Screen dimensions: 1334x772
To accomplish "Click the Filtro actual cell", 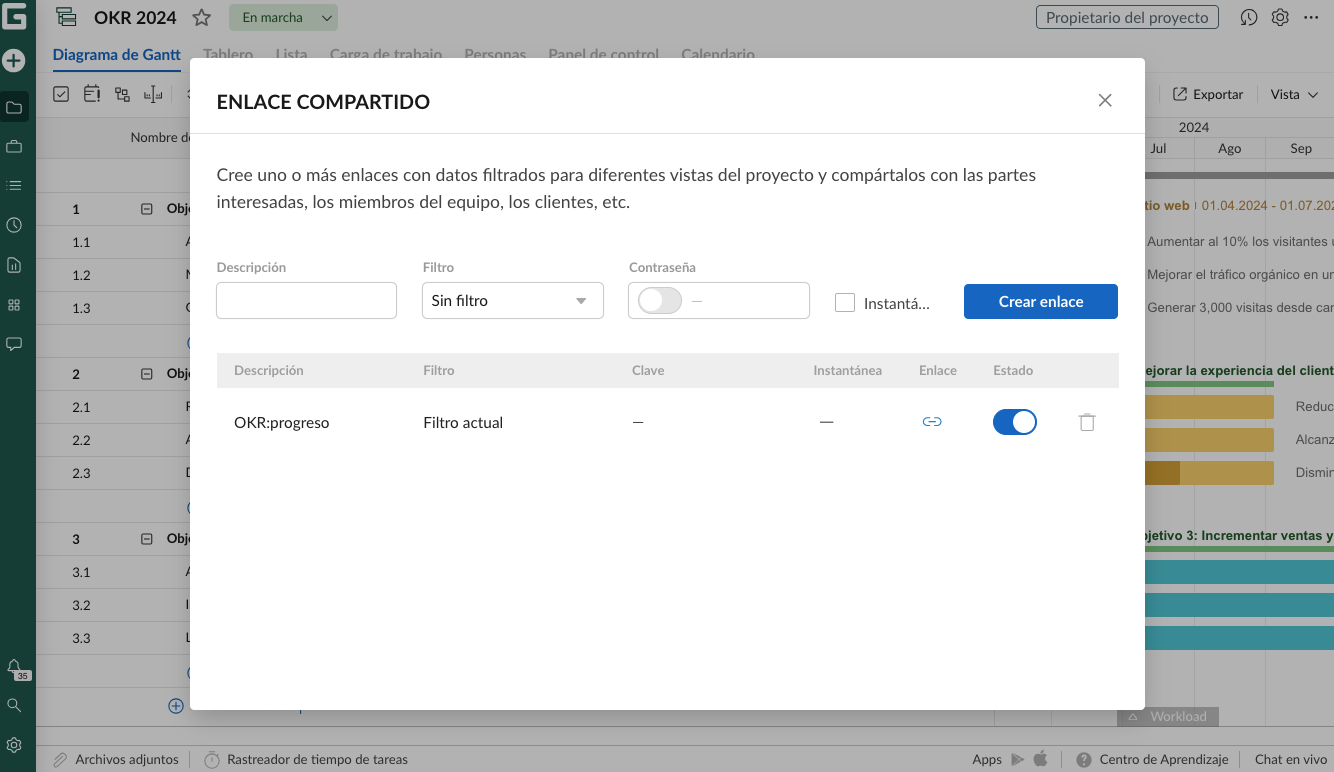I will point(463,422).
